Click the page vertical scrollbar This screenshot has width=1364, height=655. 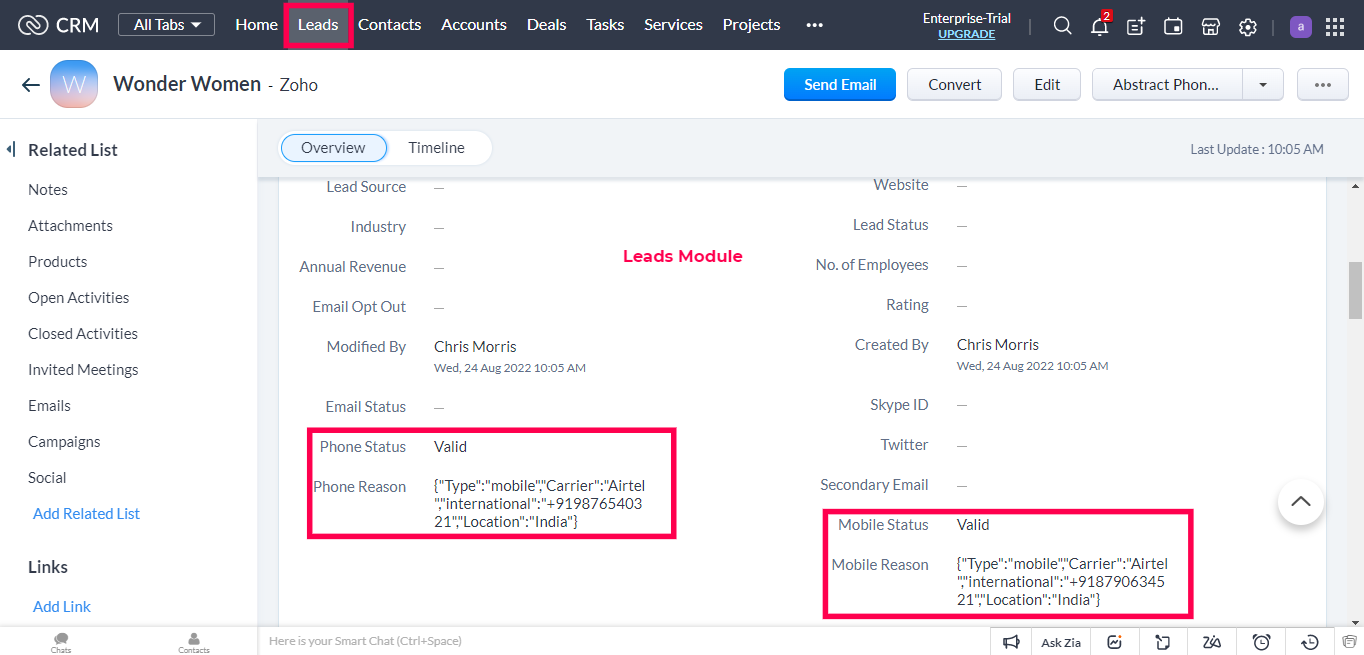tap(1355, 290)
